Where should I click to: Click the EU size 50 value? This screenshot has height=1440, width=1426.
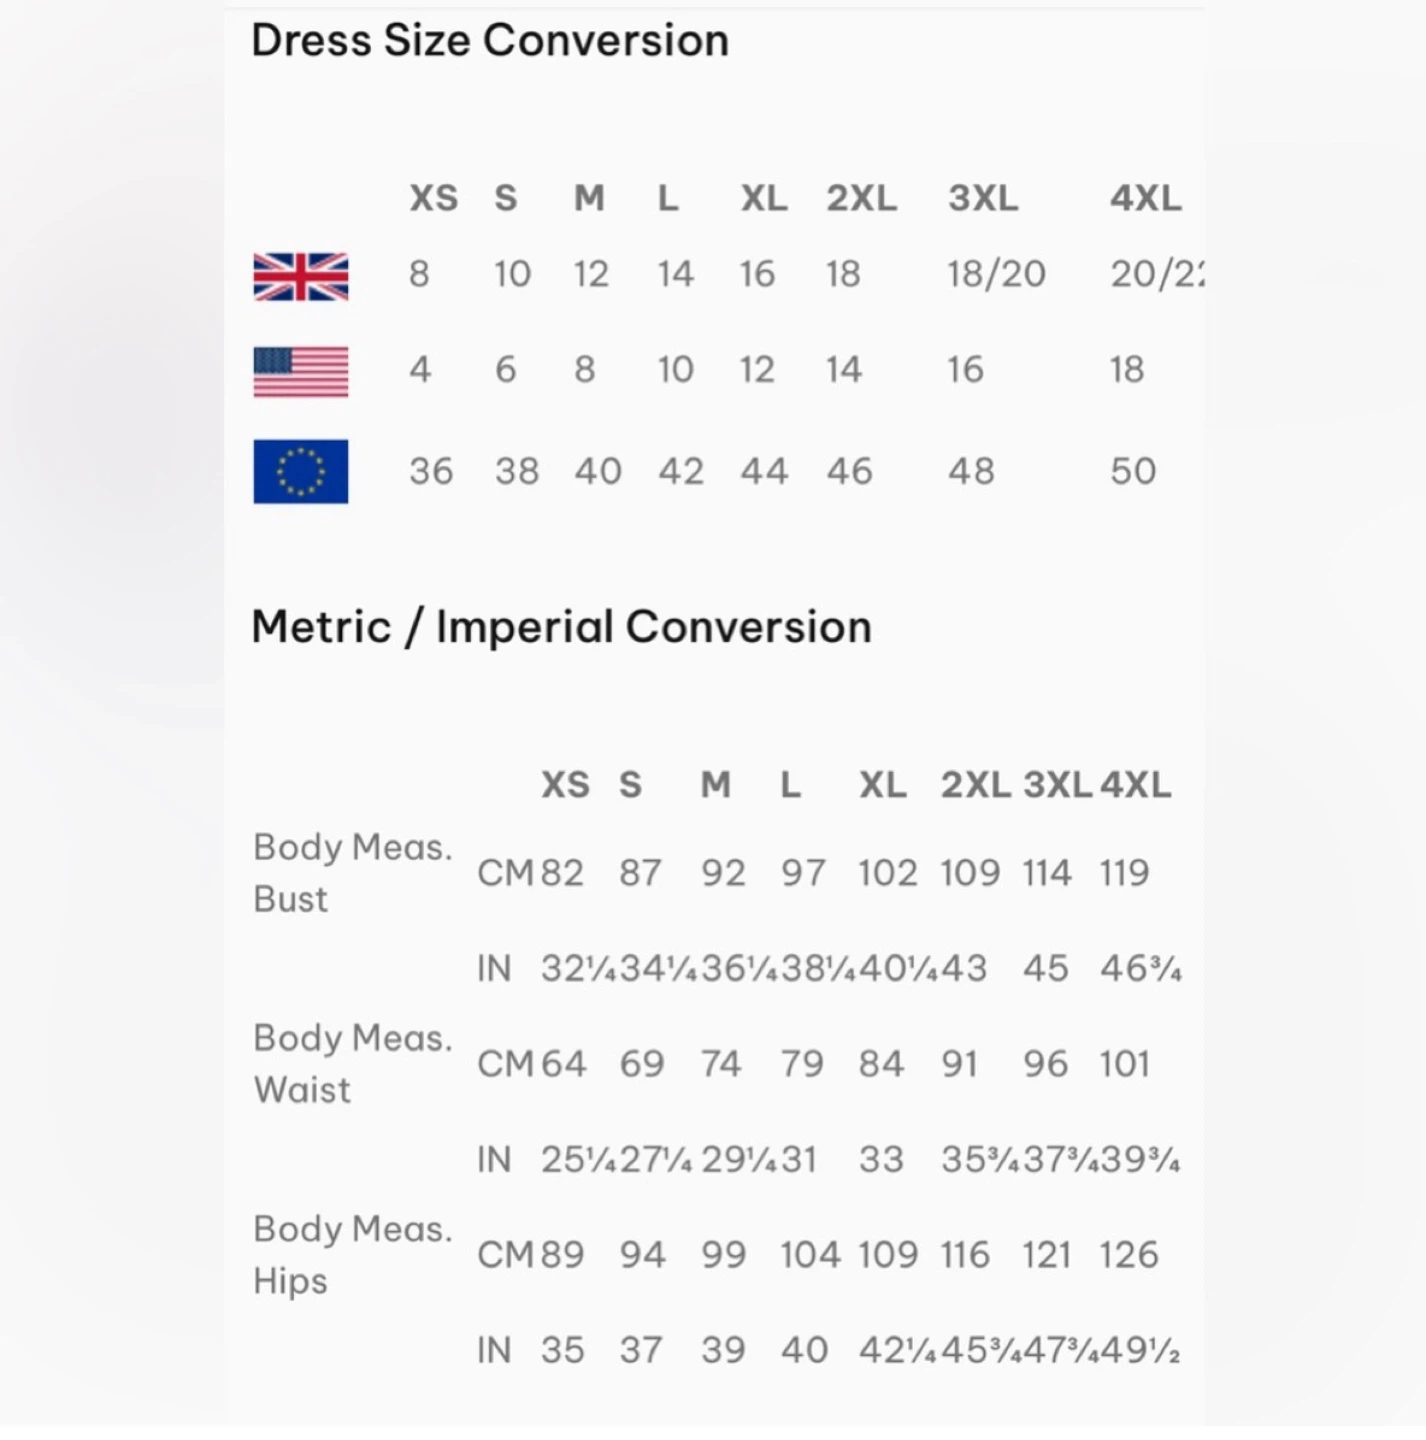(x=1133, y=471)
